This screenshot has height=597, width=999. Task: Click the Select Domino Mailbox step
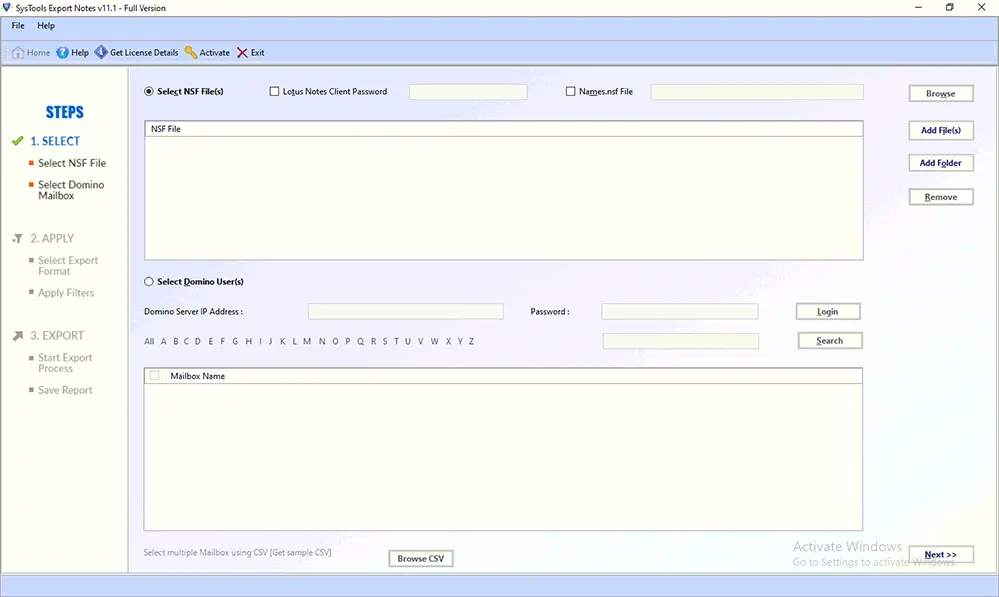point(71,190)
